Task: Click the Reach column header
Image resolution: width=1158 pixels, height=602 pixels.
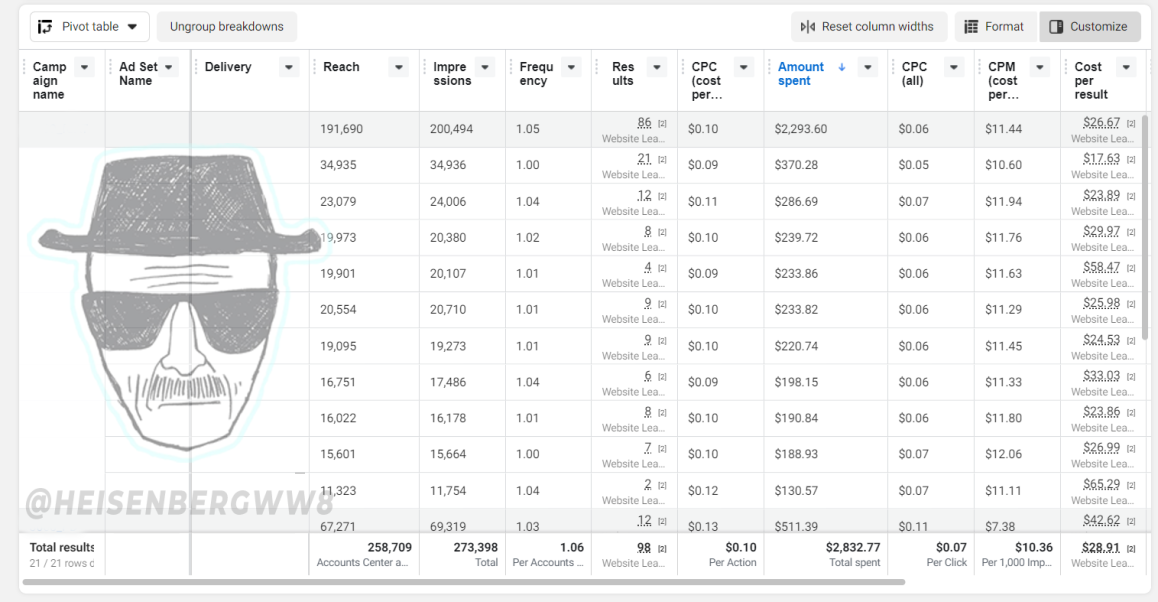Action: point(341,67)
